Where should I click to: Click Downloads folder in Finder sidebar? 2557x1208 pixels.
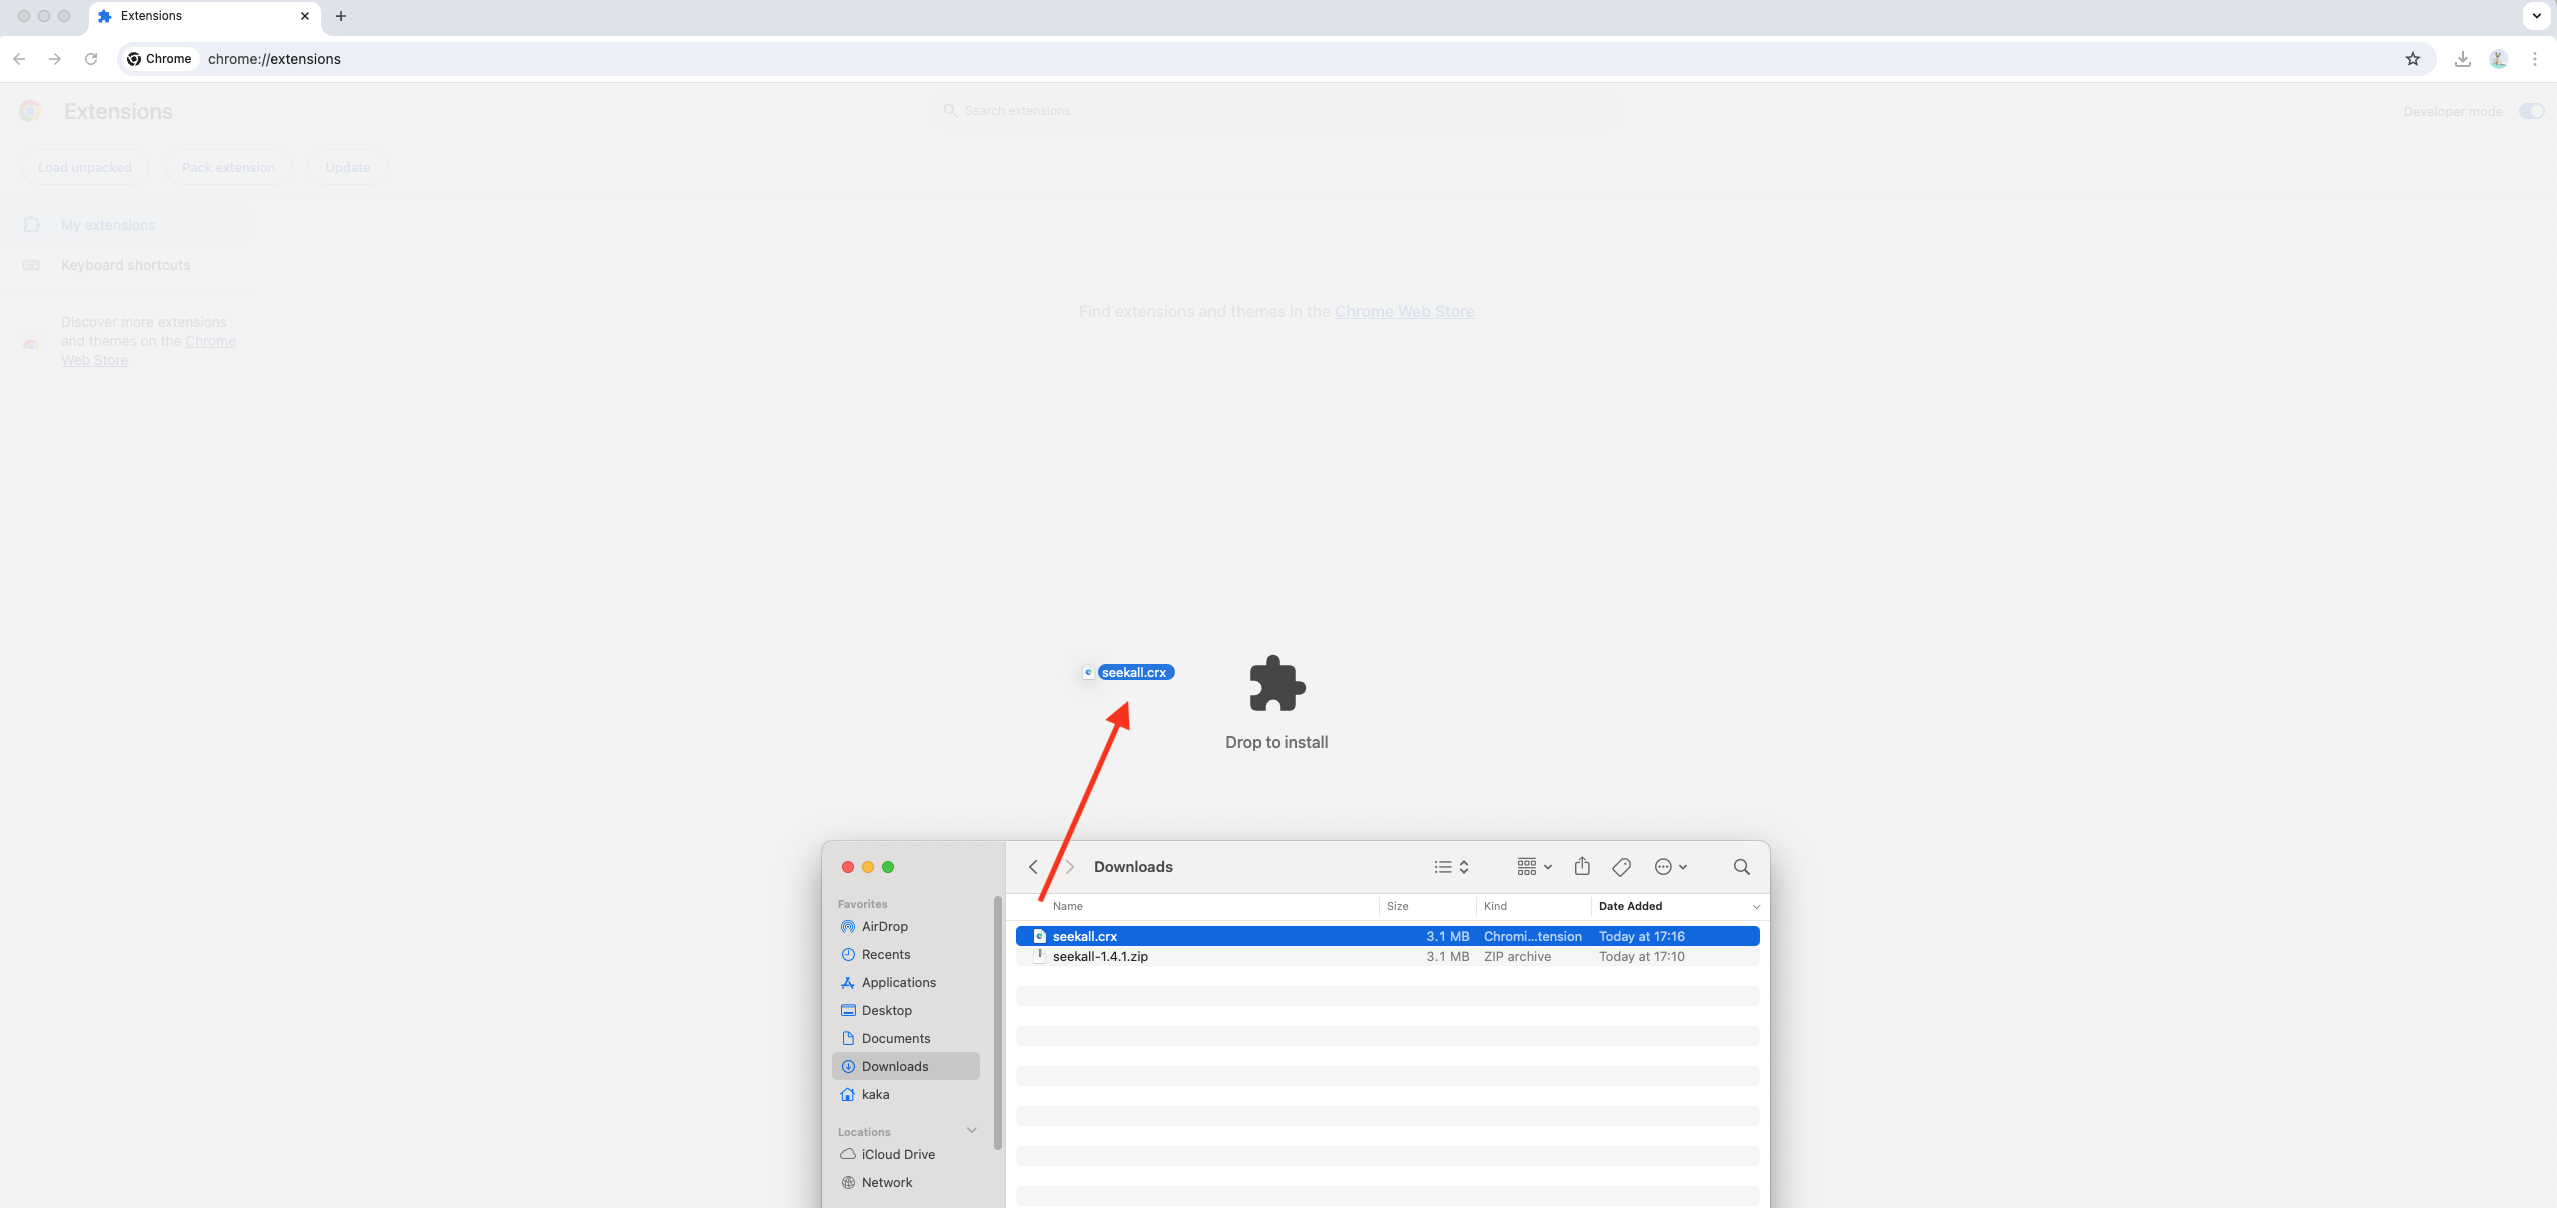point(895,1066)
